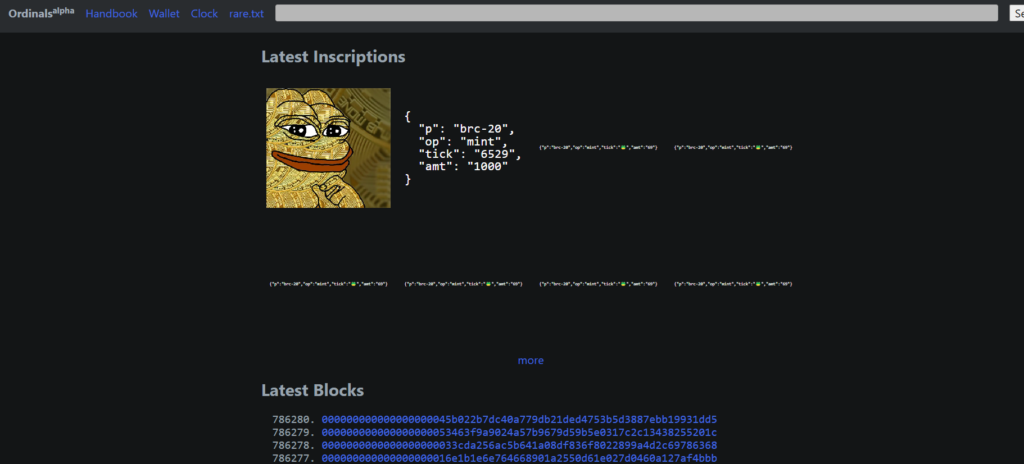This screenshot has height=464, width=1024.
Task: Follow the more inscriptions link
Action: pyautogui.click(x=530, y=361)
